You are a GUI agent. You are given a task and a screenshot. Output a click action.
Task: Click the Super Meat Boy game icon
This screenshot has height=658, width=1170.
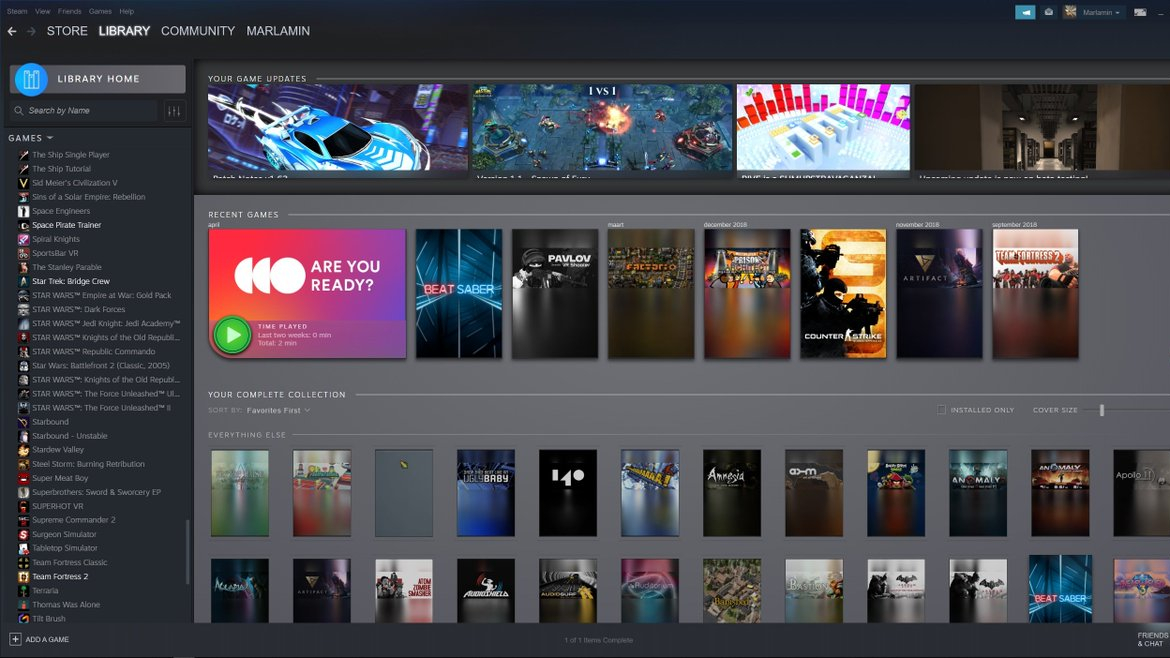pyautogui.click(x=23, y=478)
